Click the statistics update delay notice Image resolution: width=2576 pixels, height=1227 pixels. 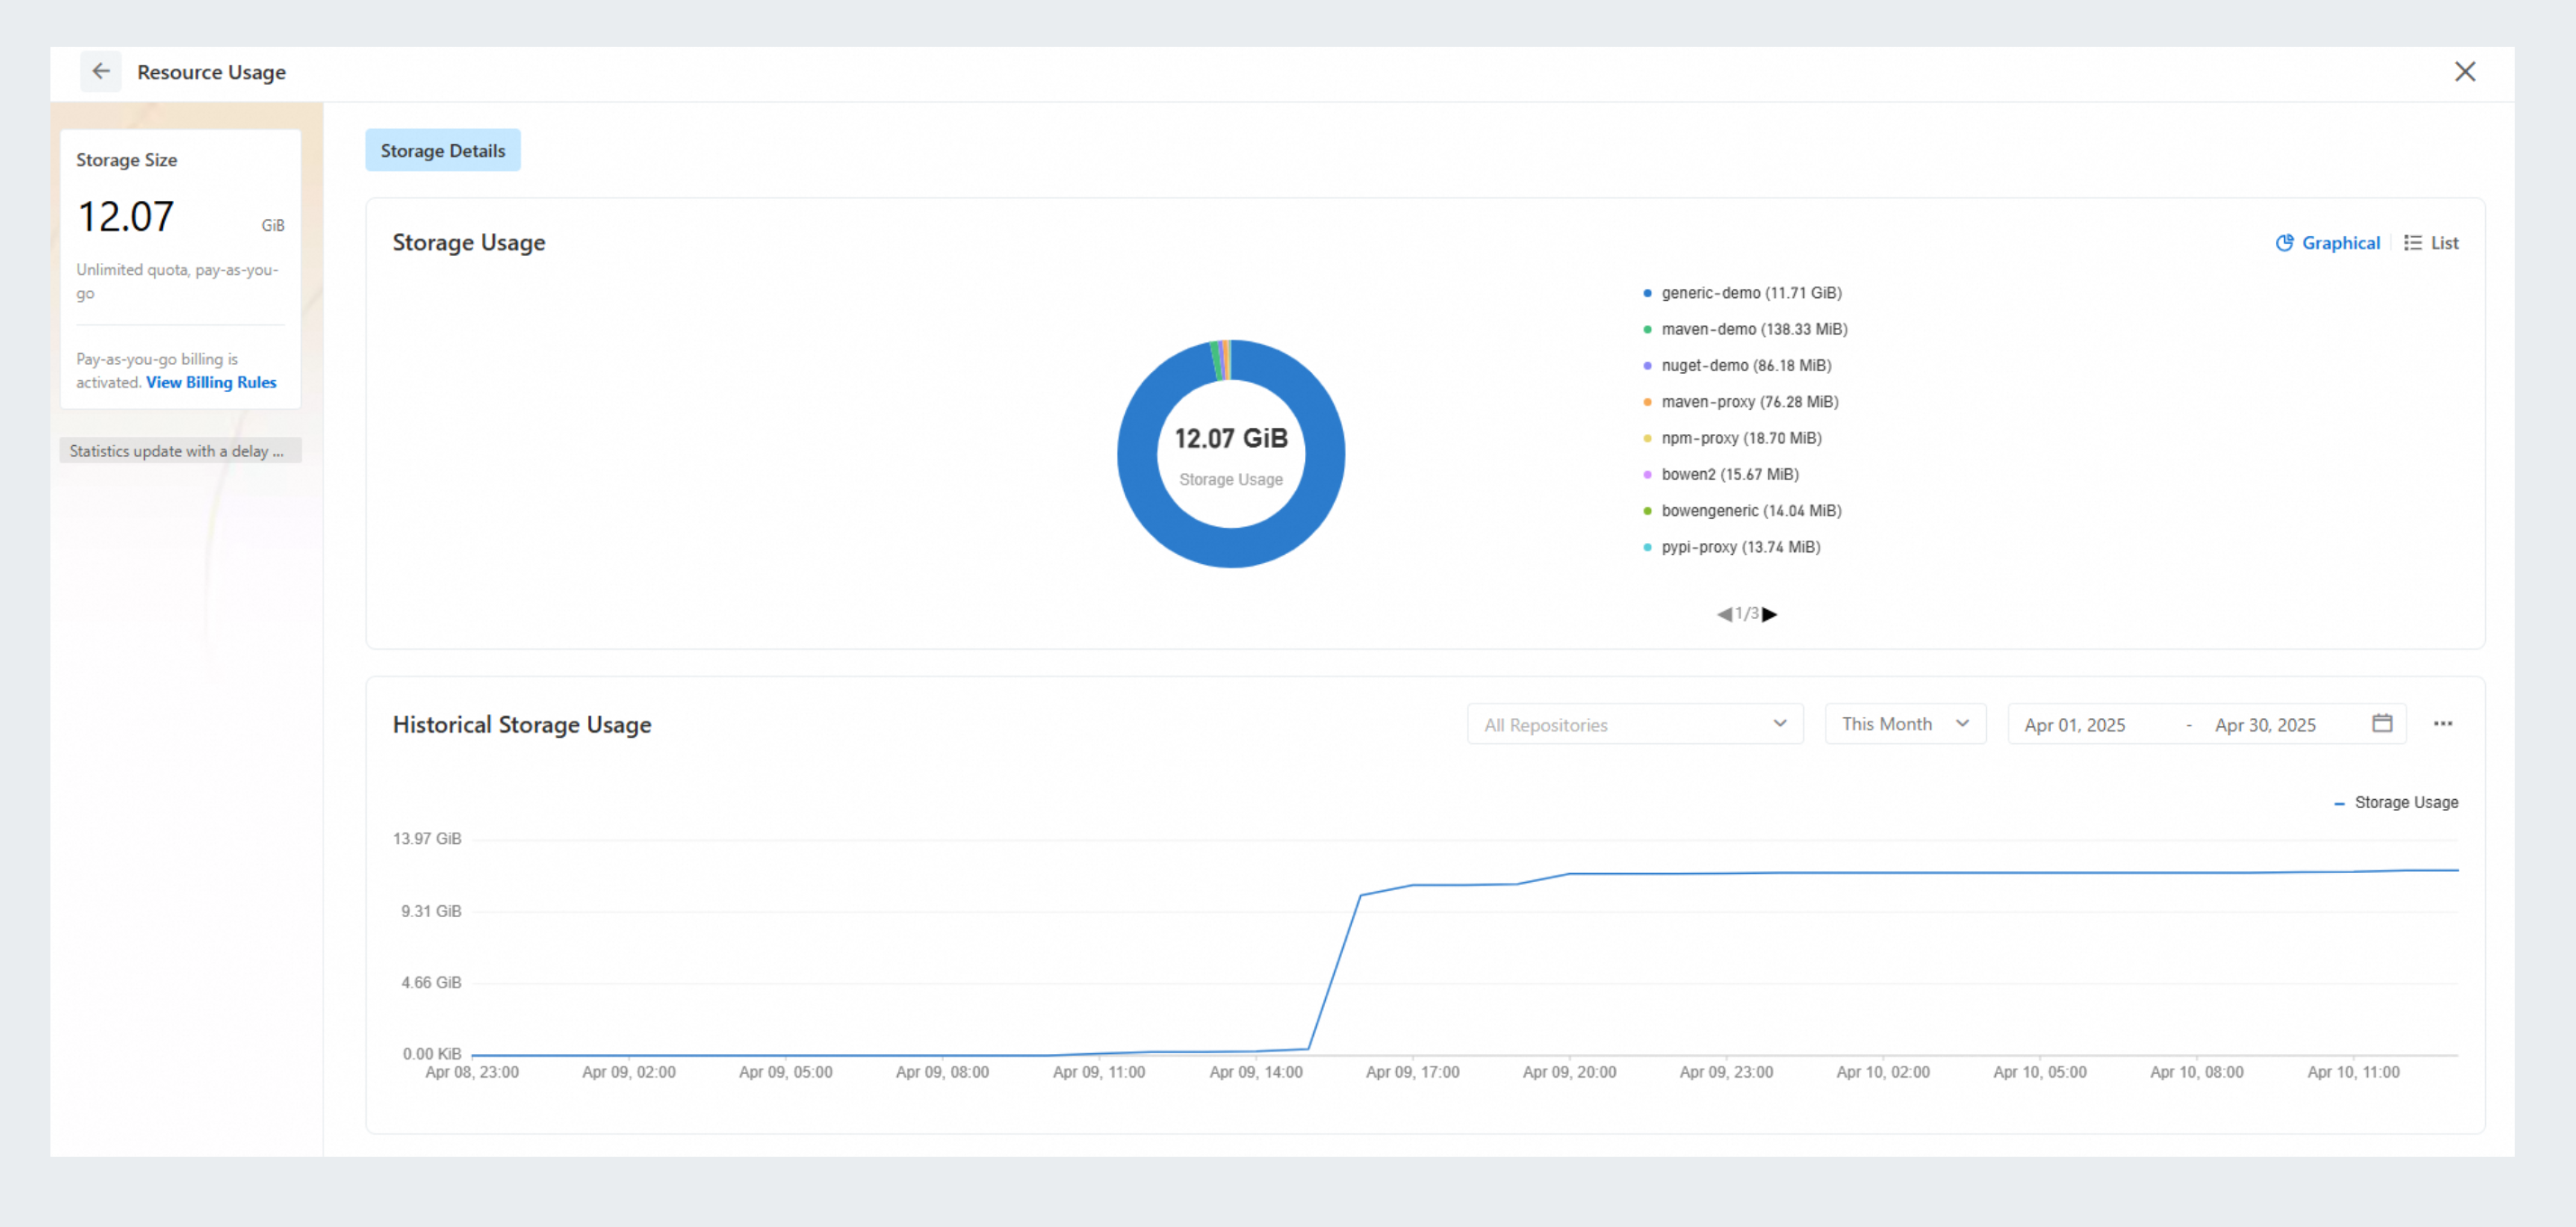(x=180, y=451)
